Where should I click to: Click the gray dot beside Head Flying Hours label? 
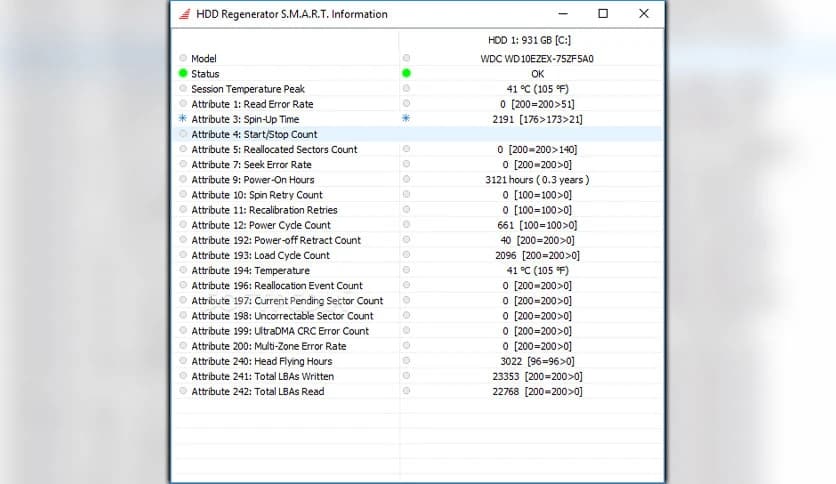183,361
